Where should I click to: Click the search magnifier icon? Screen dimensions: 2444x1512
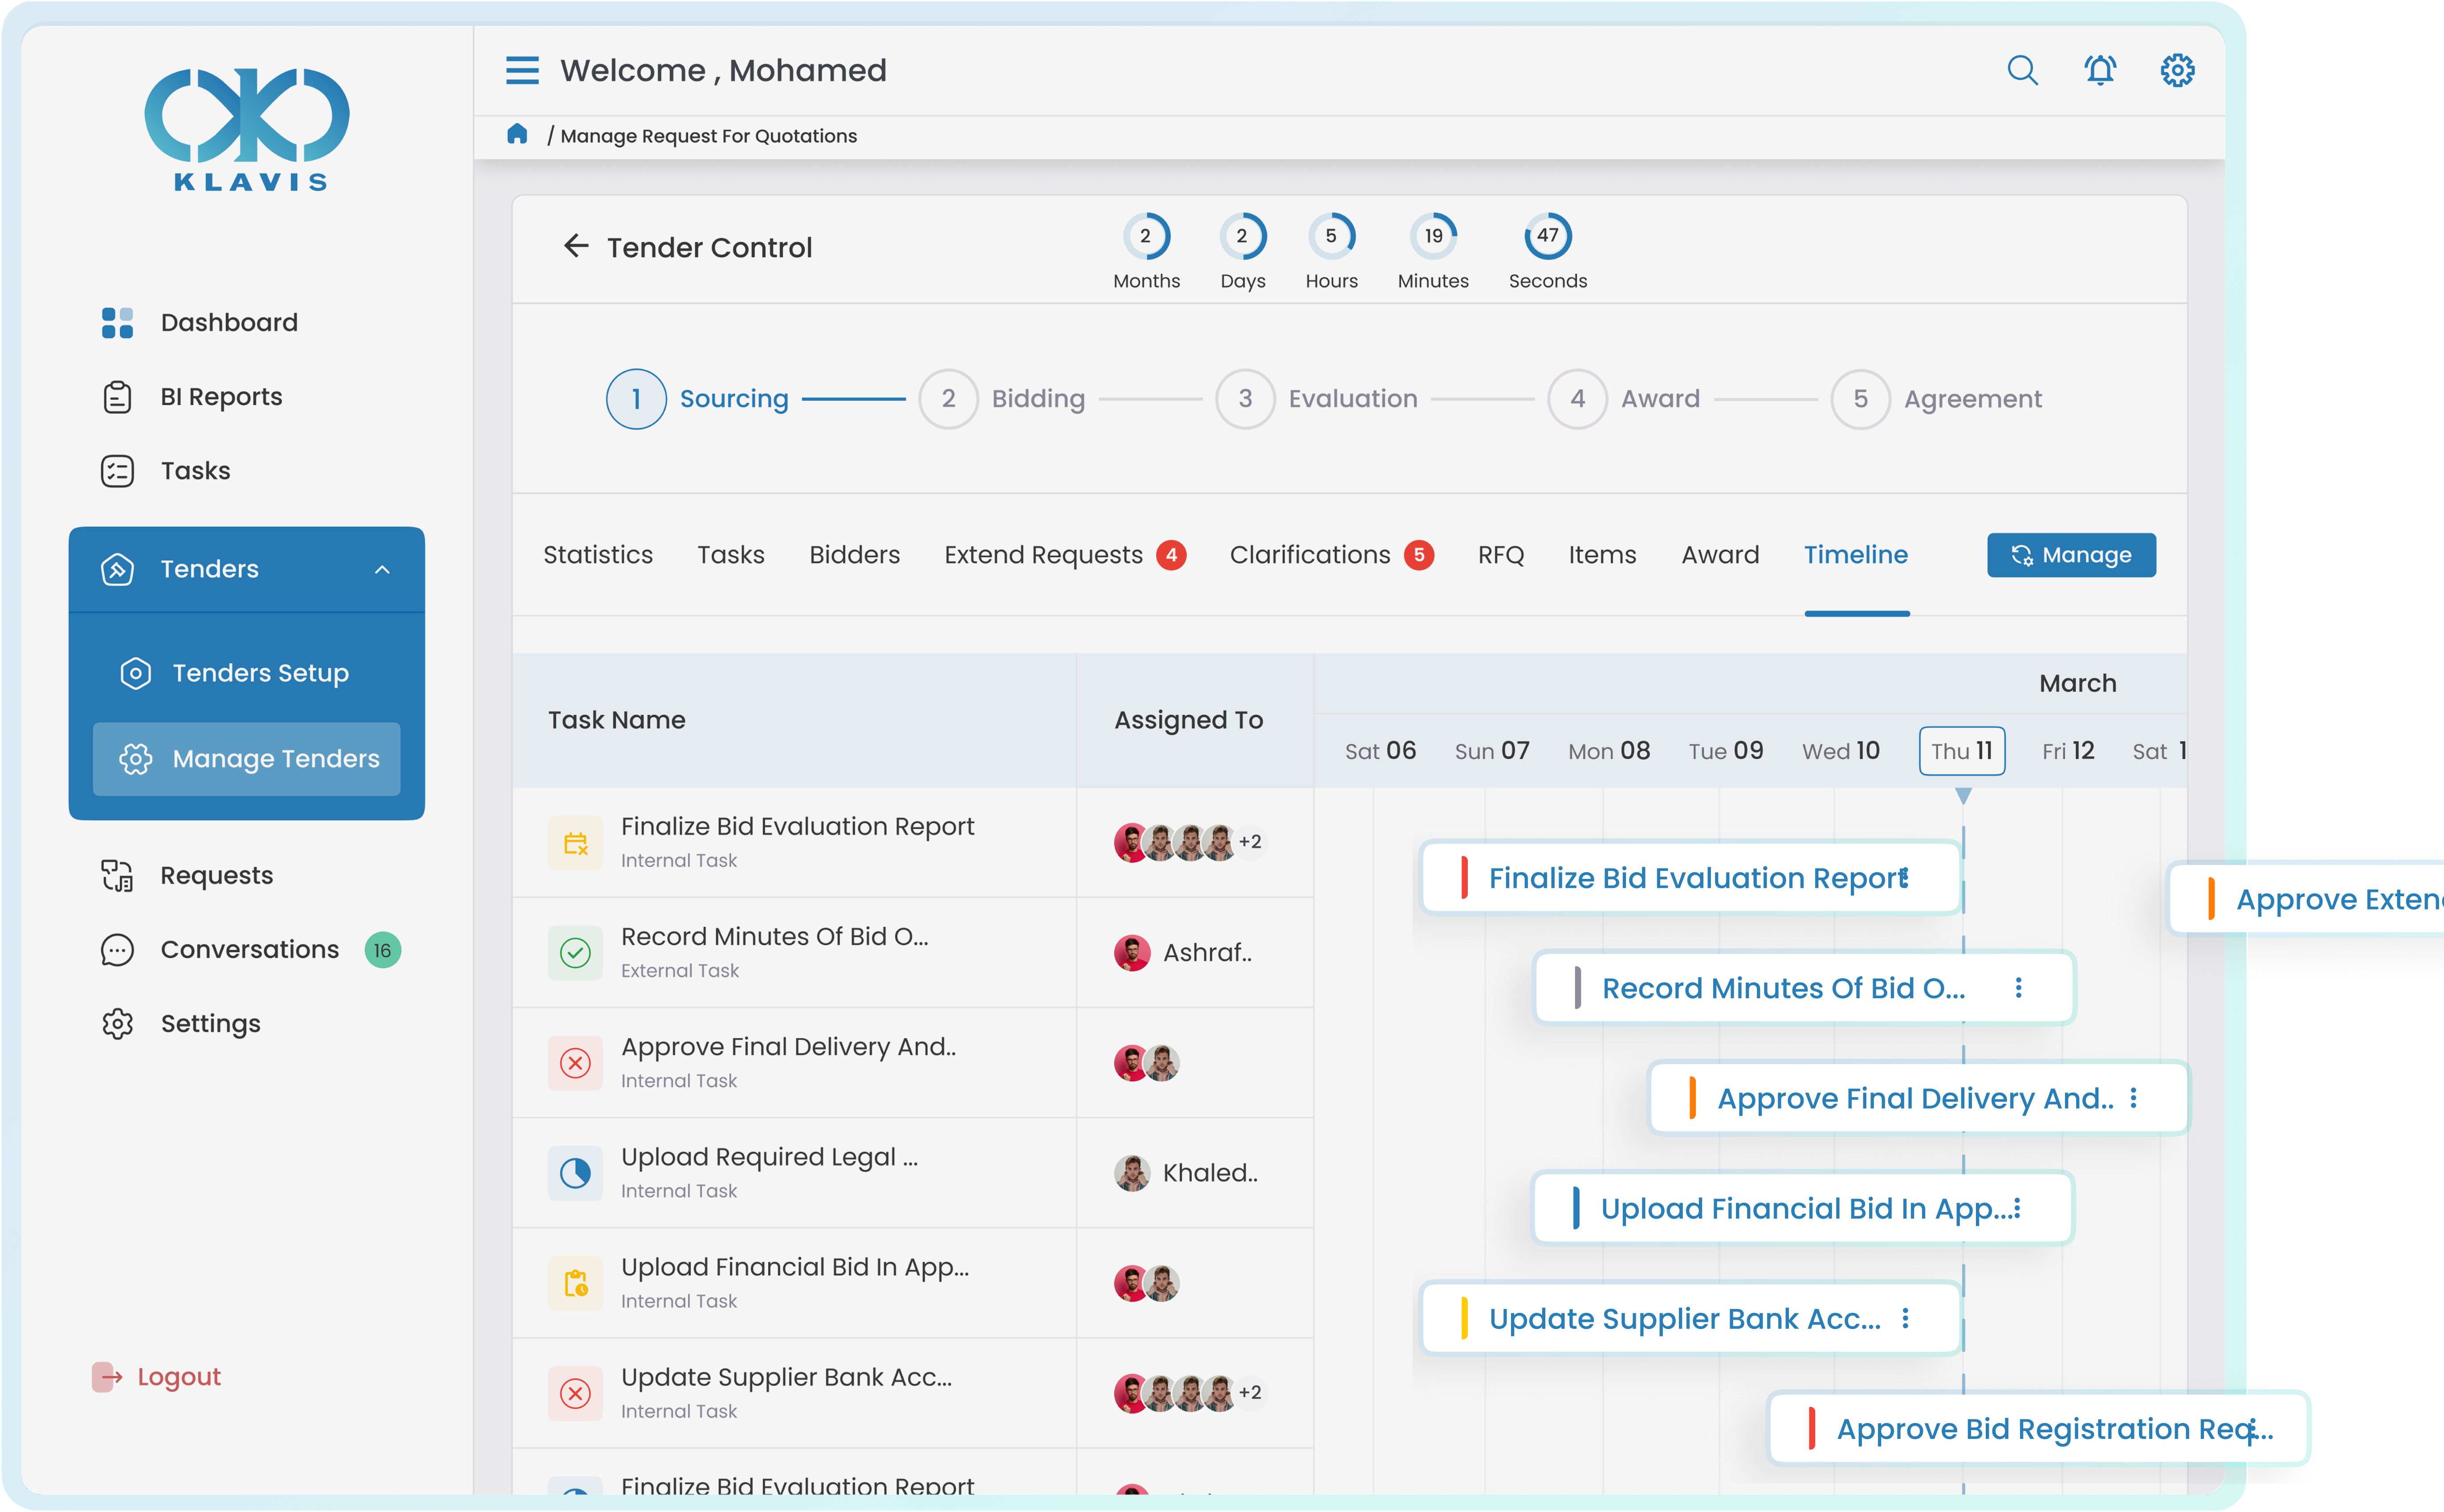(2022, 71)
